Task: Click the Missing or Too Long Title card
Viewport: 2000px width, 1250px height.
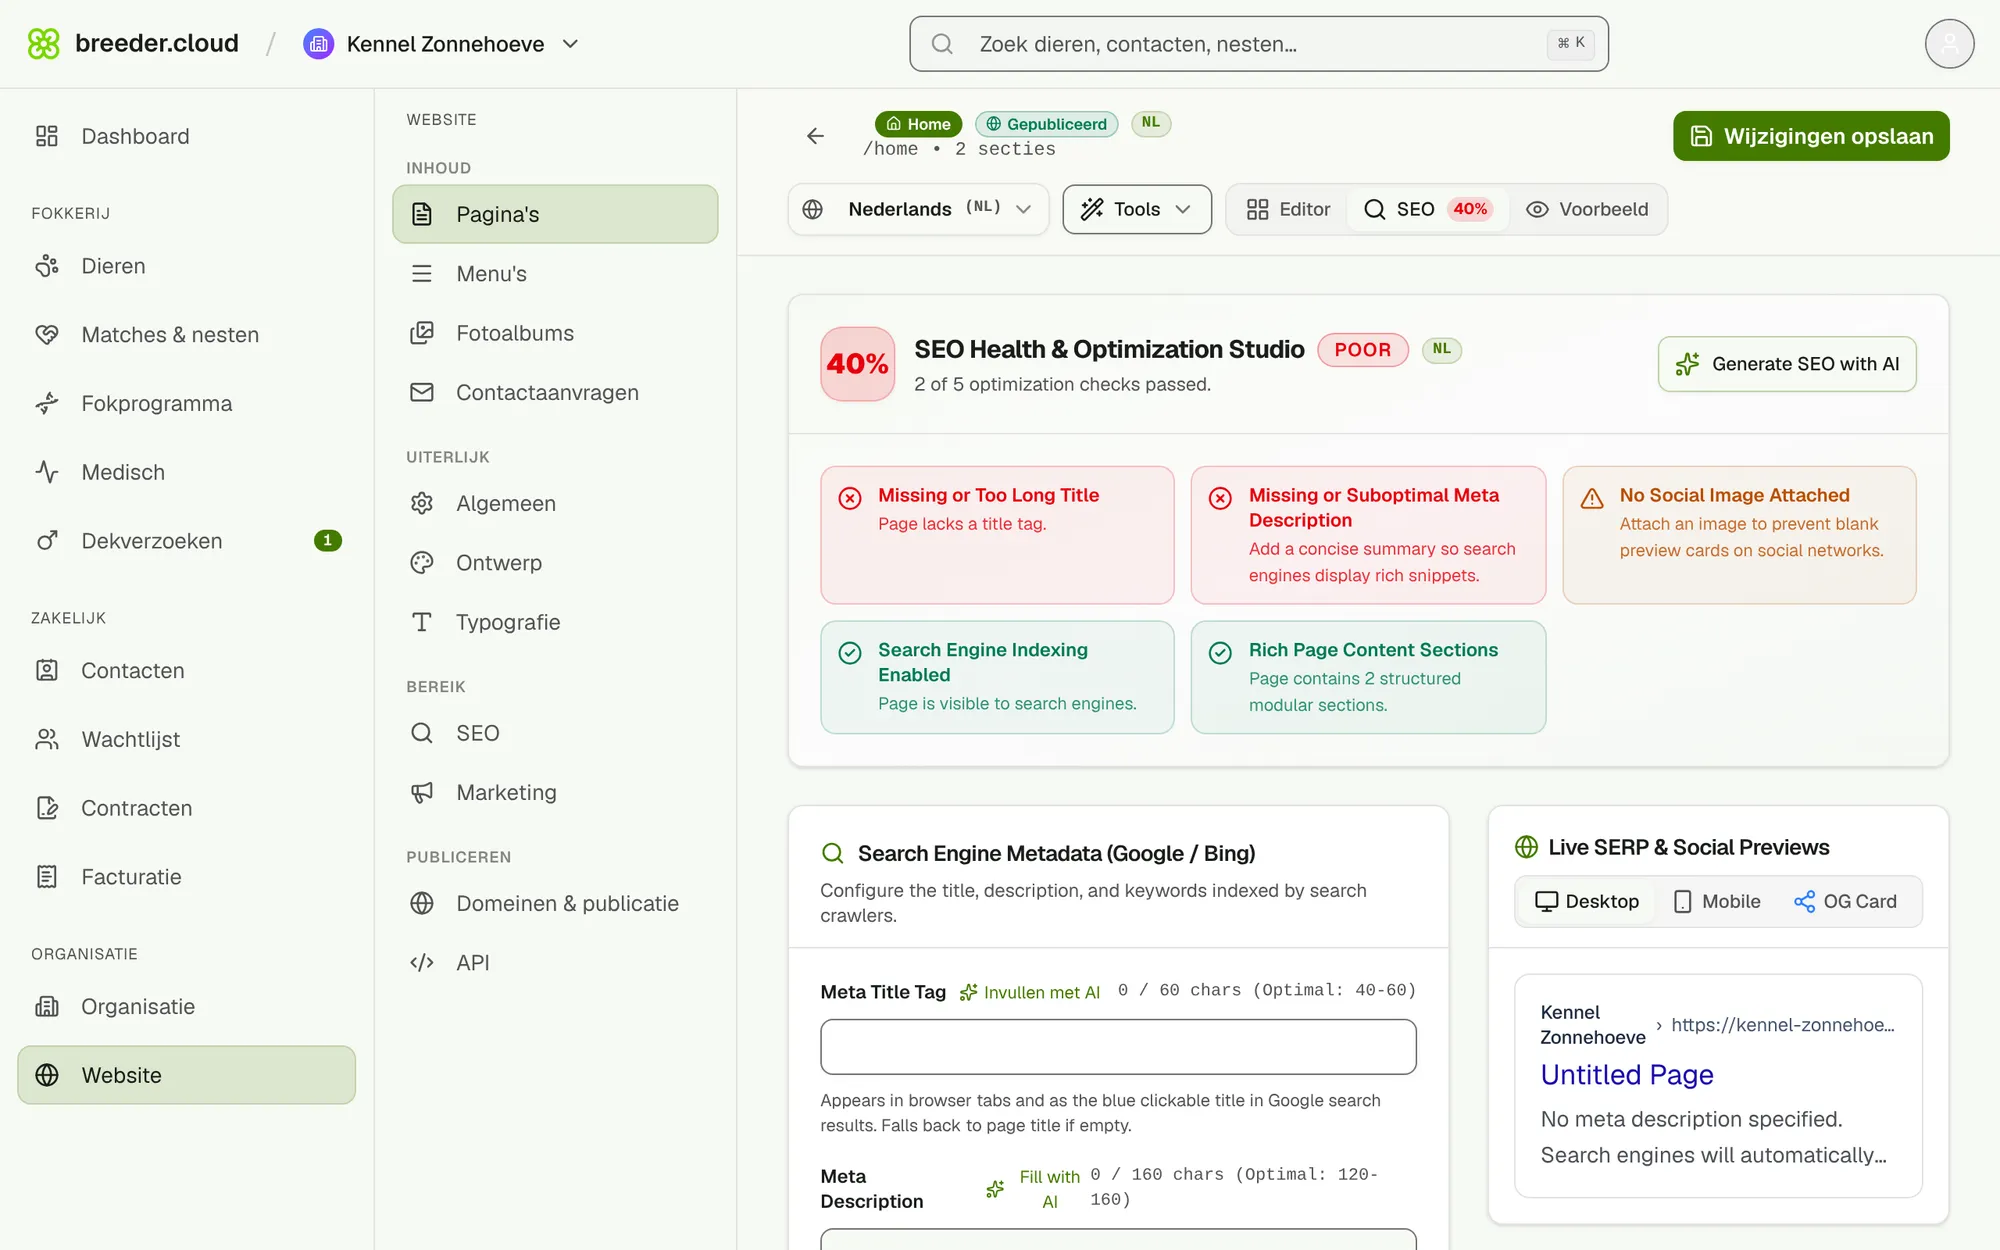Action: 997,535
